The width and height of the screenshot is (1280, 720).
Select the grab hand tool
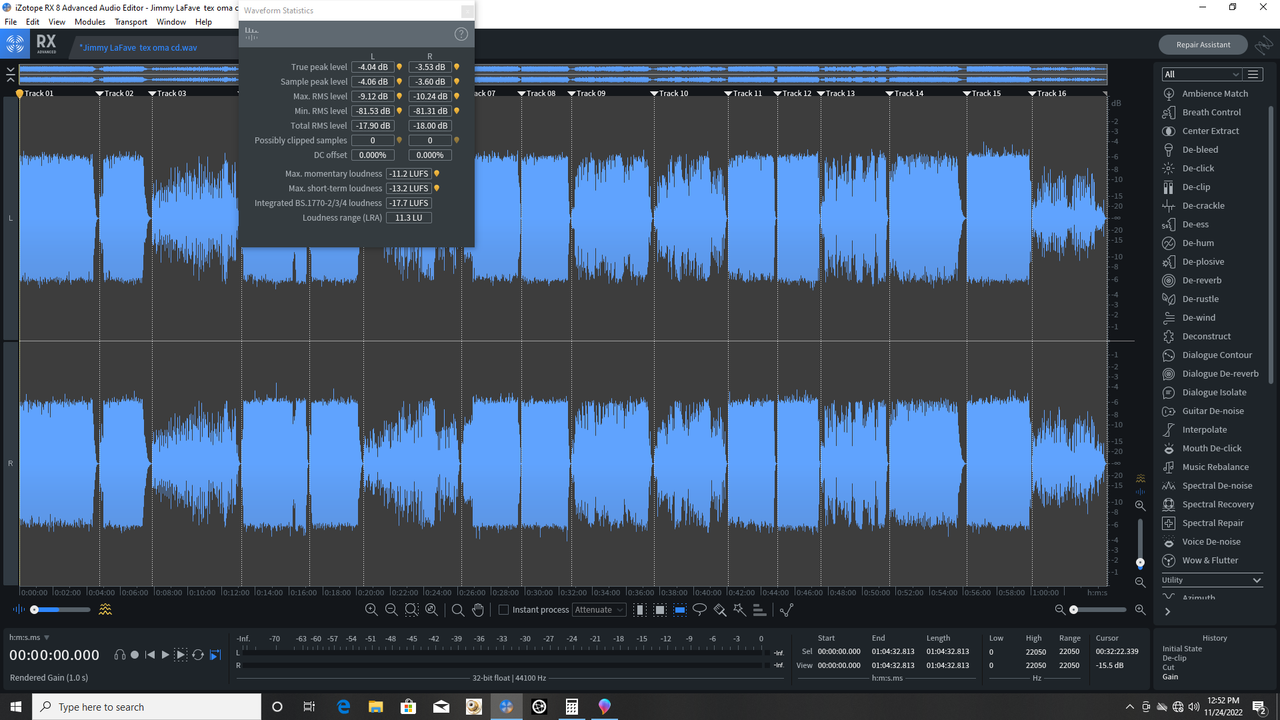[478, 609]
